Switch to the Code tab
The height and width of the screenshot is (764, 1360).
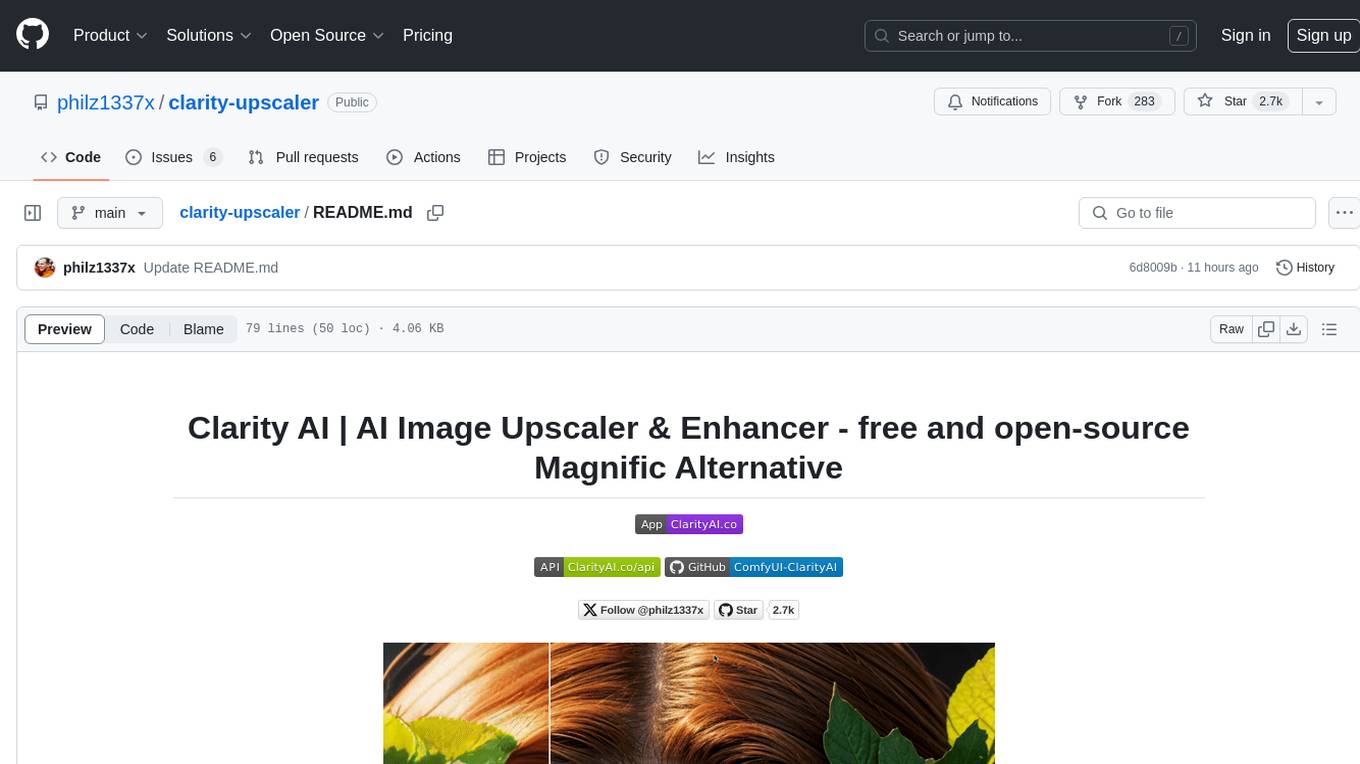pyautogui.click(x=70, y=157)
